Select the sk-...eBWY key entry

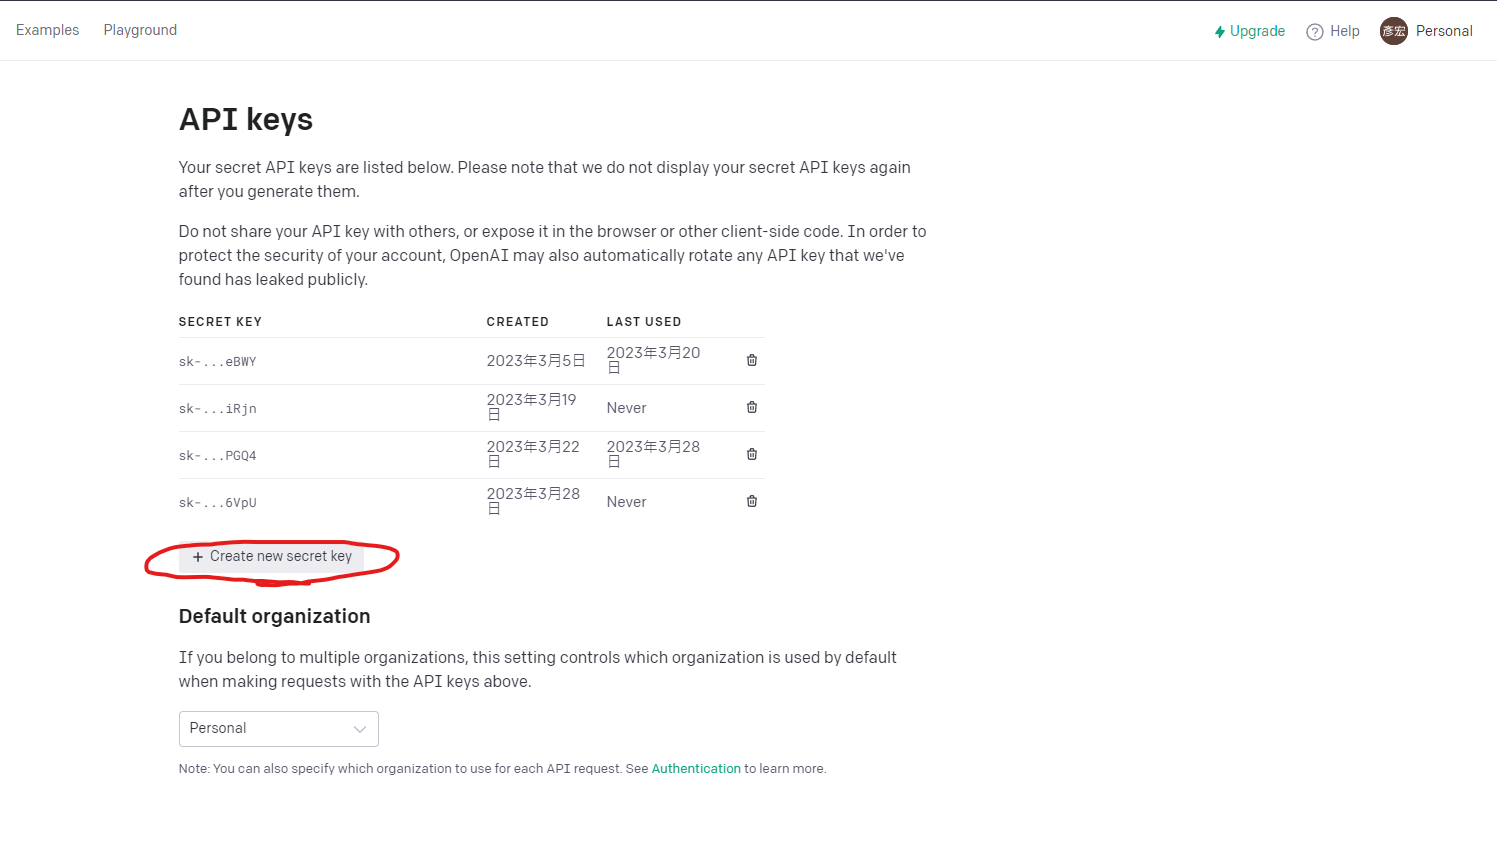point(217,361)
